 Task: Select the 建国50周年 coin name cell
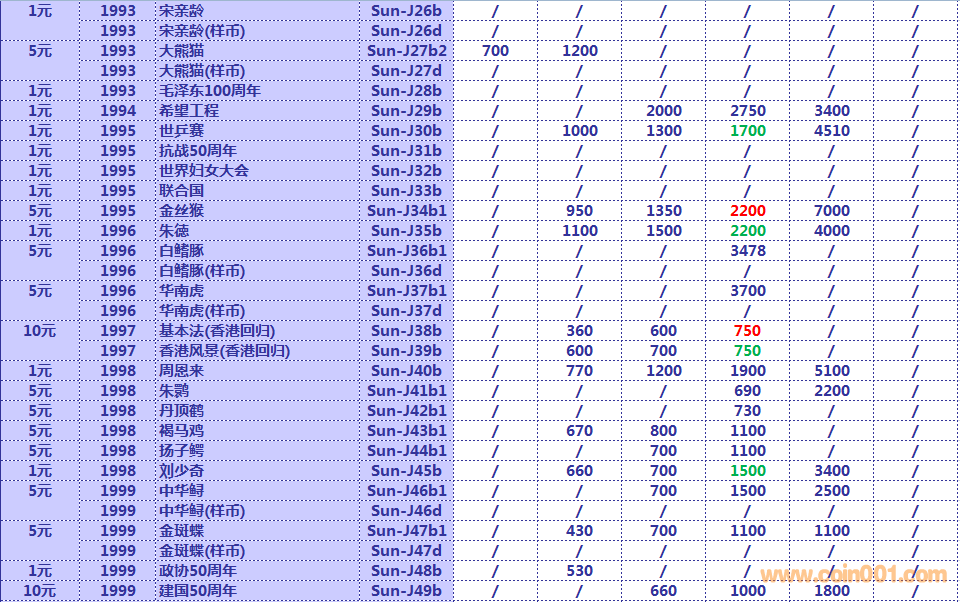click(198, 591)
